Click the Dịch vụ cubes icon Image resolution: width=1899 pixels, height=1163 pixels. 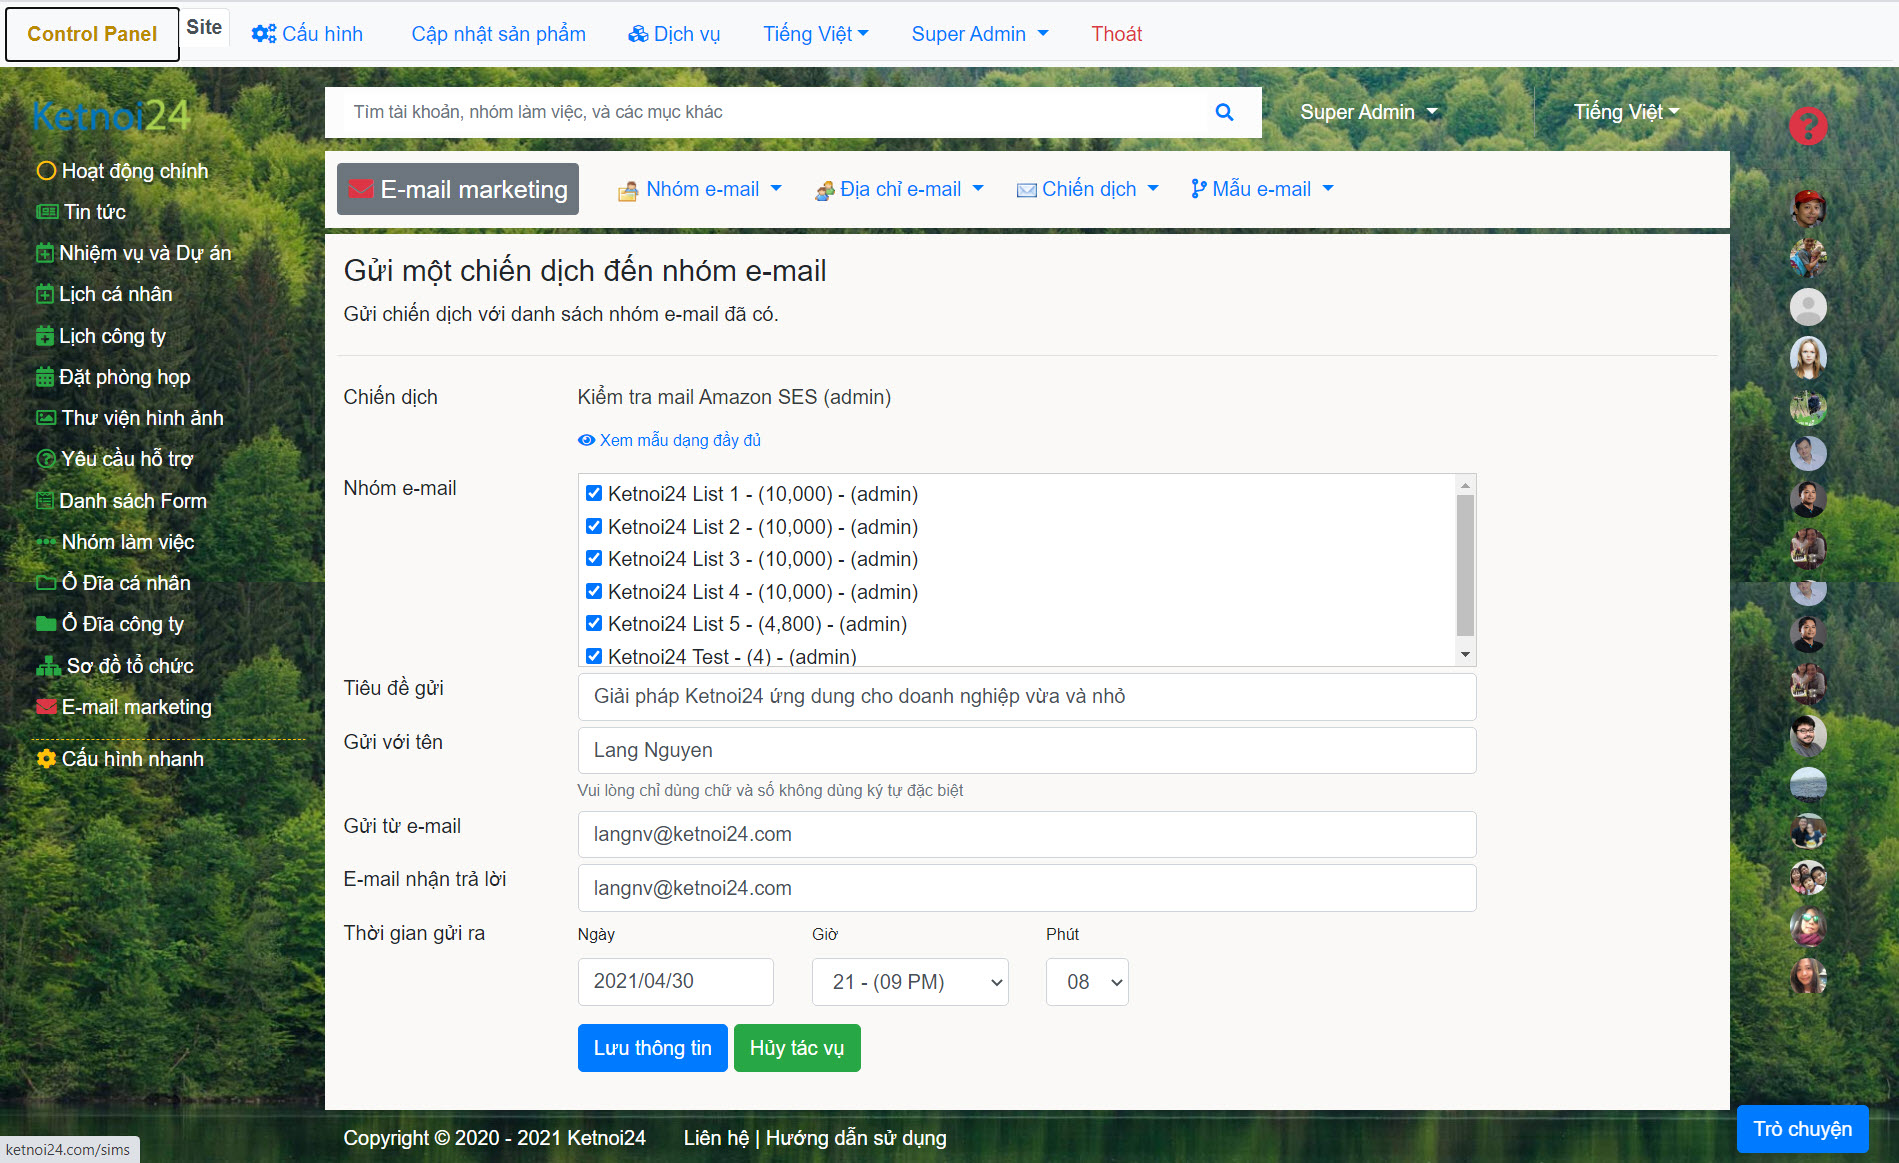638,34
